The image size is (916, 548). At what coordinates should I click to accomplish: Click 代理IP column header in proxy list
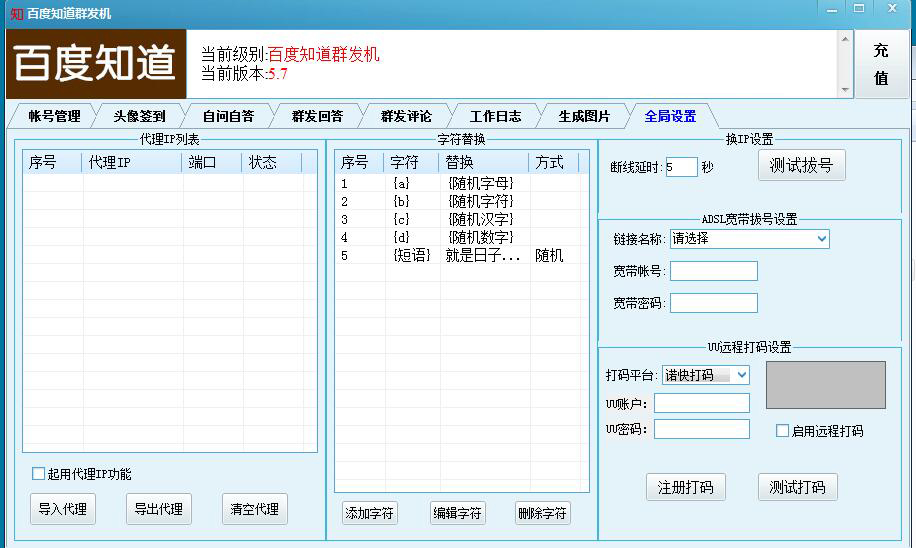point(132,162)
